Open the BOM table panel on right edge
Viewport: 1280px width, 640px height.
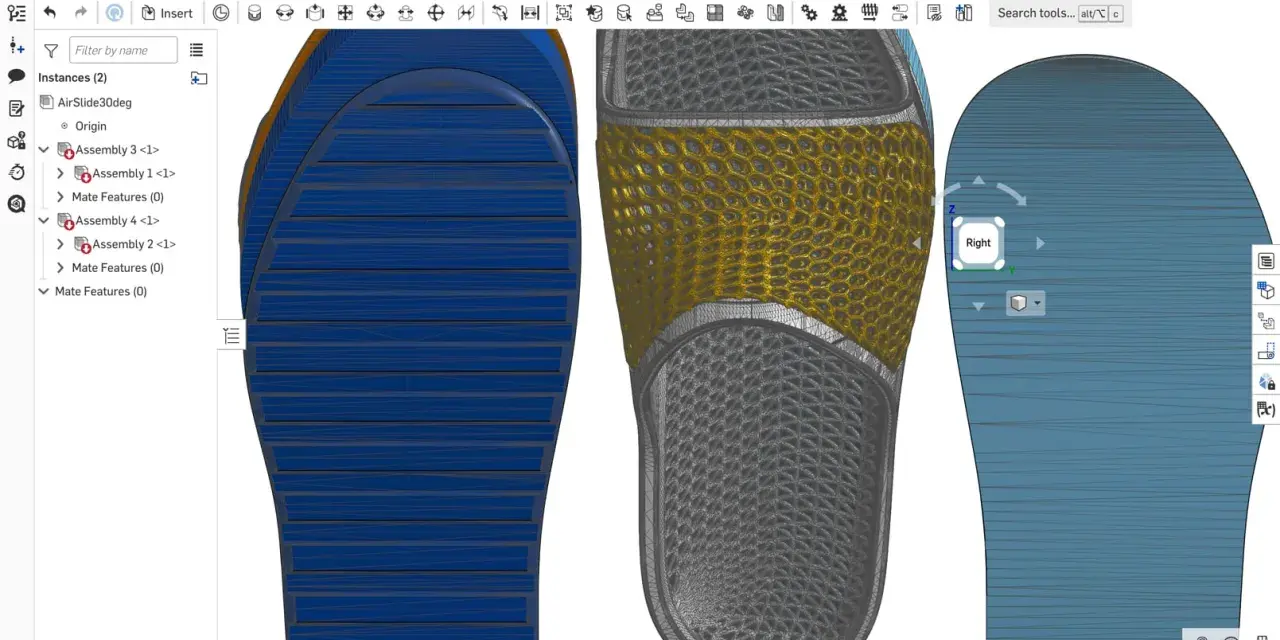1266,261
